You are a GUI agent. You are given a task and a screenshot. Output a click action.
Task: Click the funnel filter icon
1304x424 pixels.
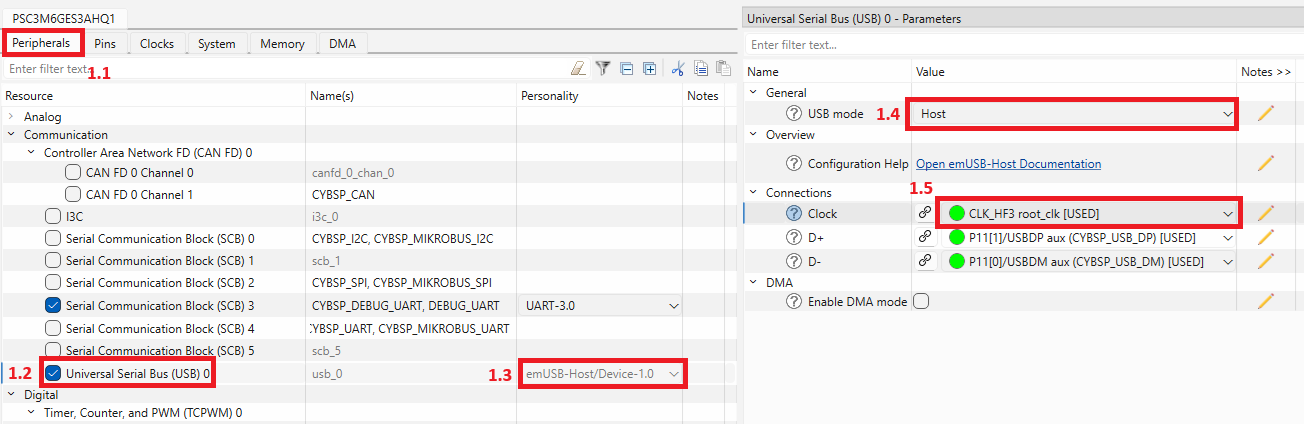603,69
